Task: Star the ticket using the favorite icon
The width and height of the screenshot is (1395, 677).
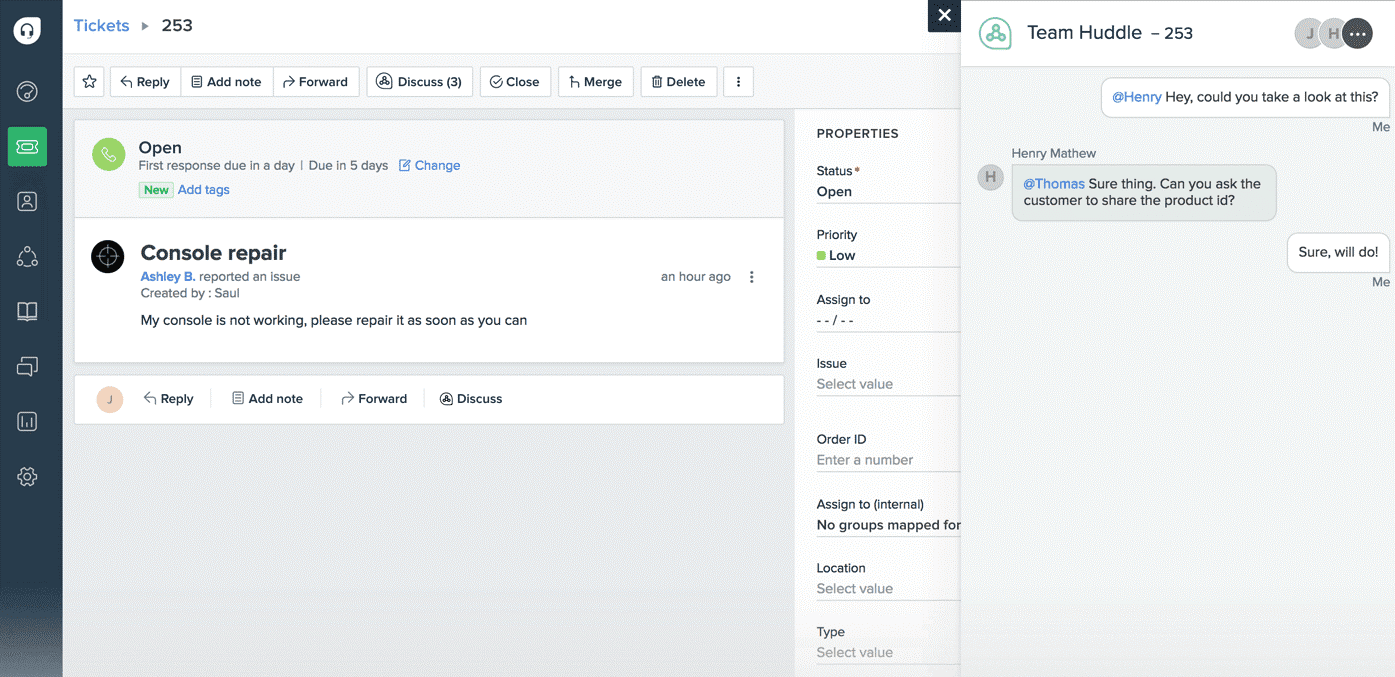Action: (x=89, y=81)
